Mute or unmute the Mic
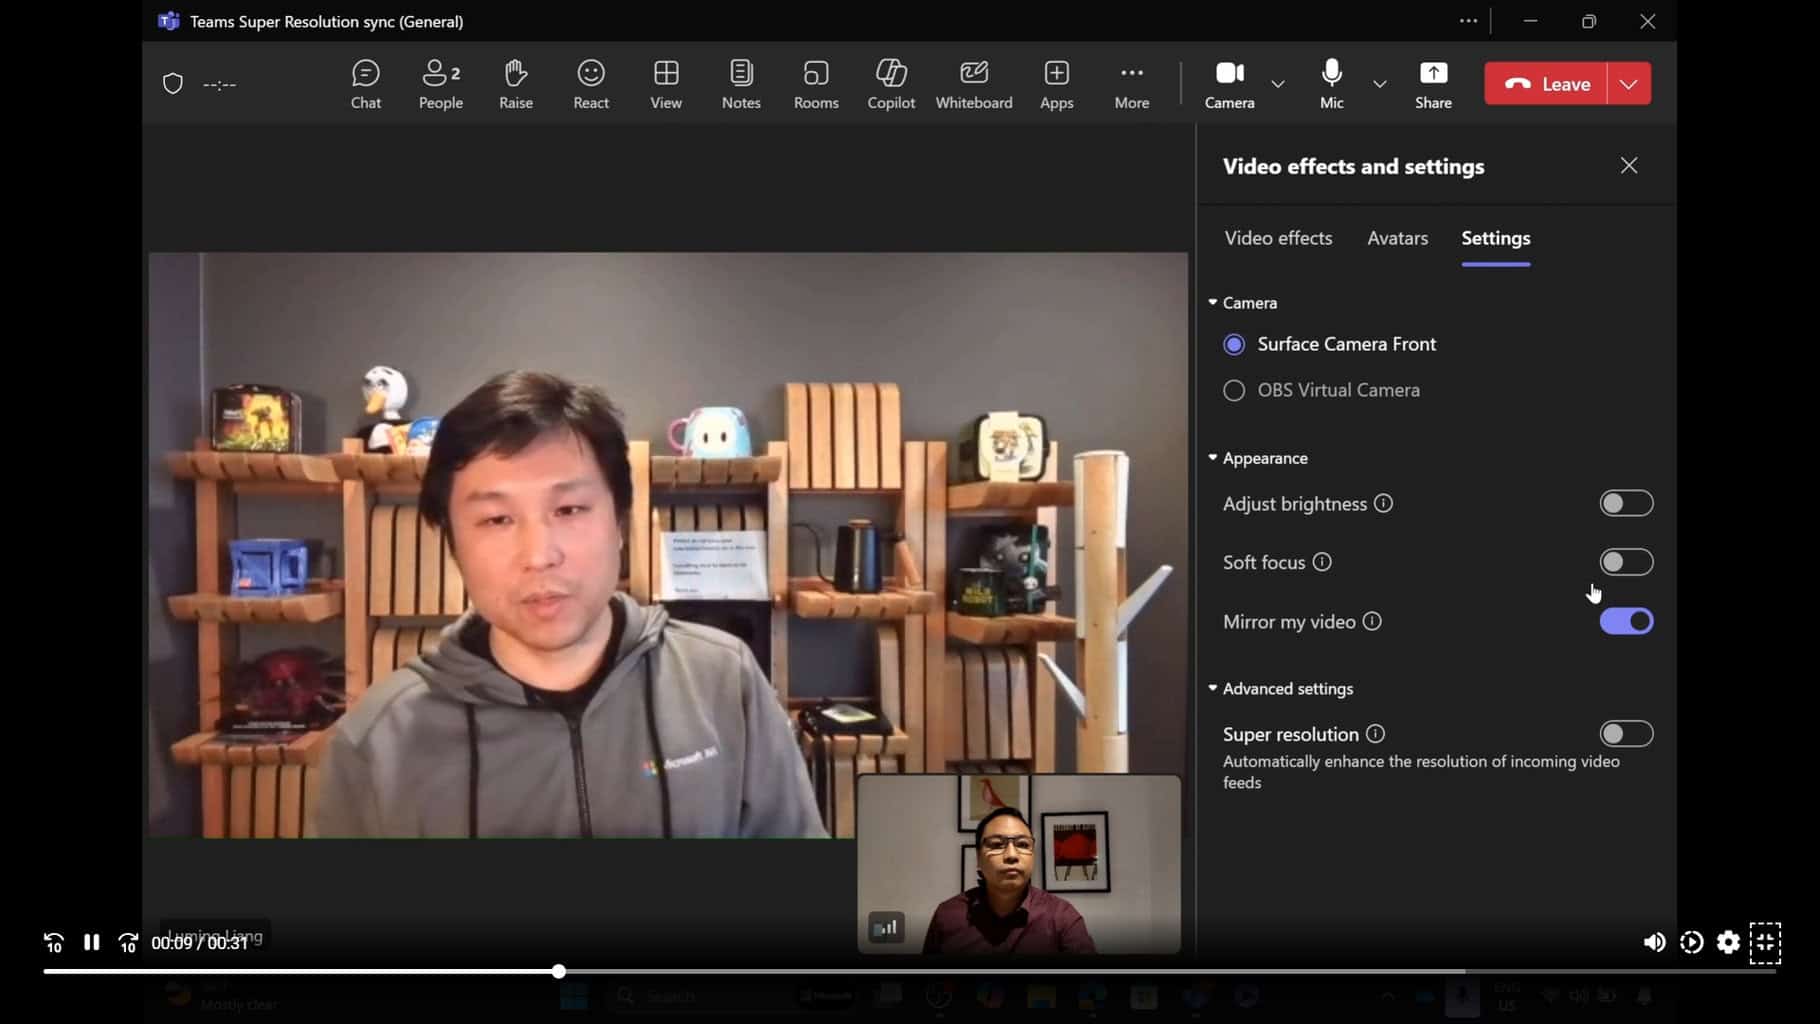This screenshot has height=1024, width=1820. pos(1331,84)
